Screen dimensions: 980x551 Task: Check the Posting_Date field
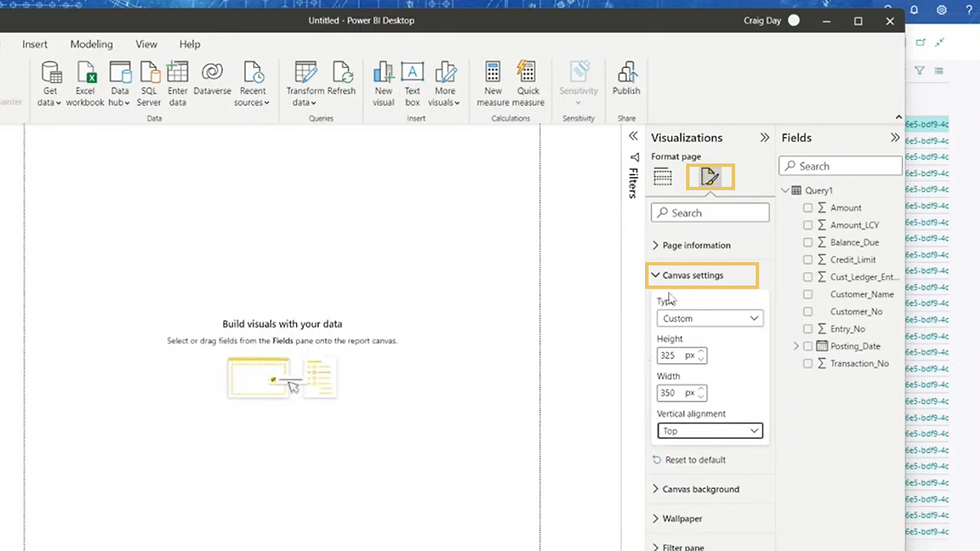(x=808, y=346)
